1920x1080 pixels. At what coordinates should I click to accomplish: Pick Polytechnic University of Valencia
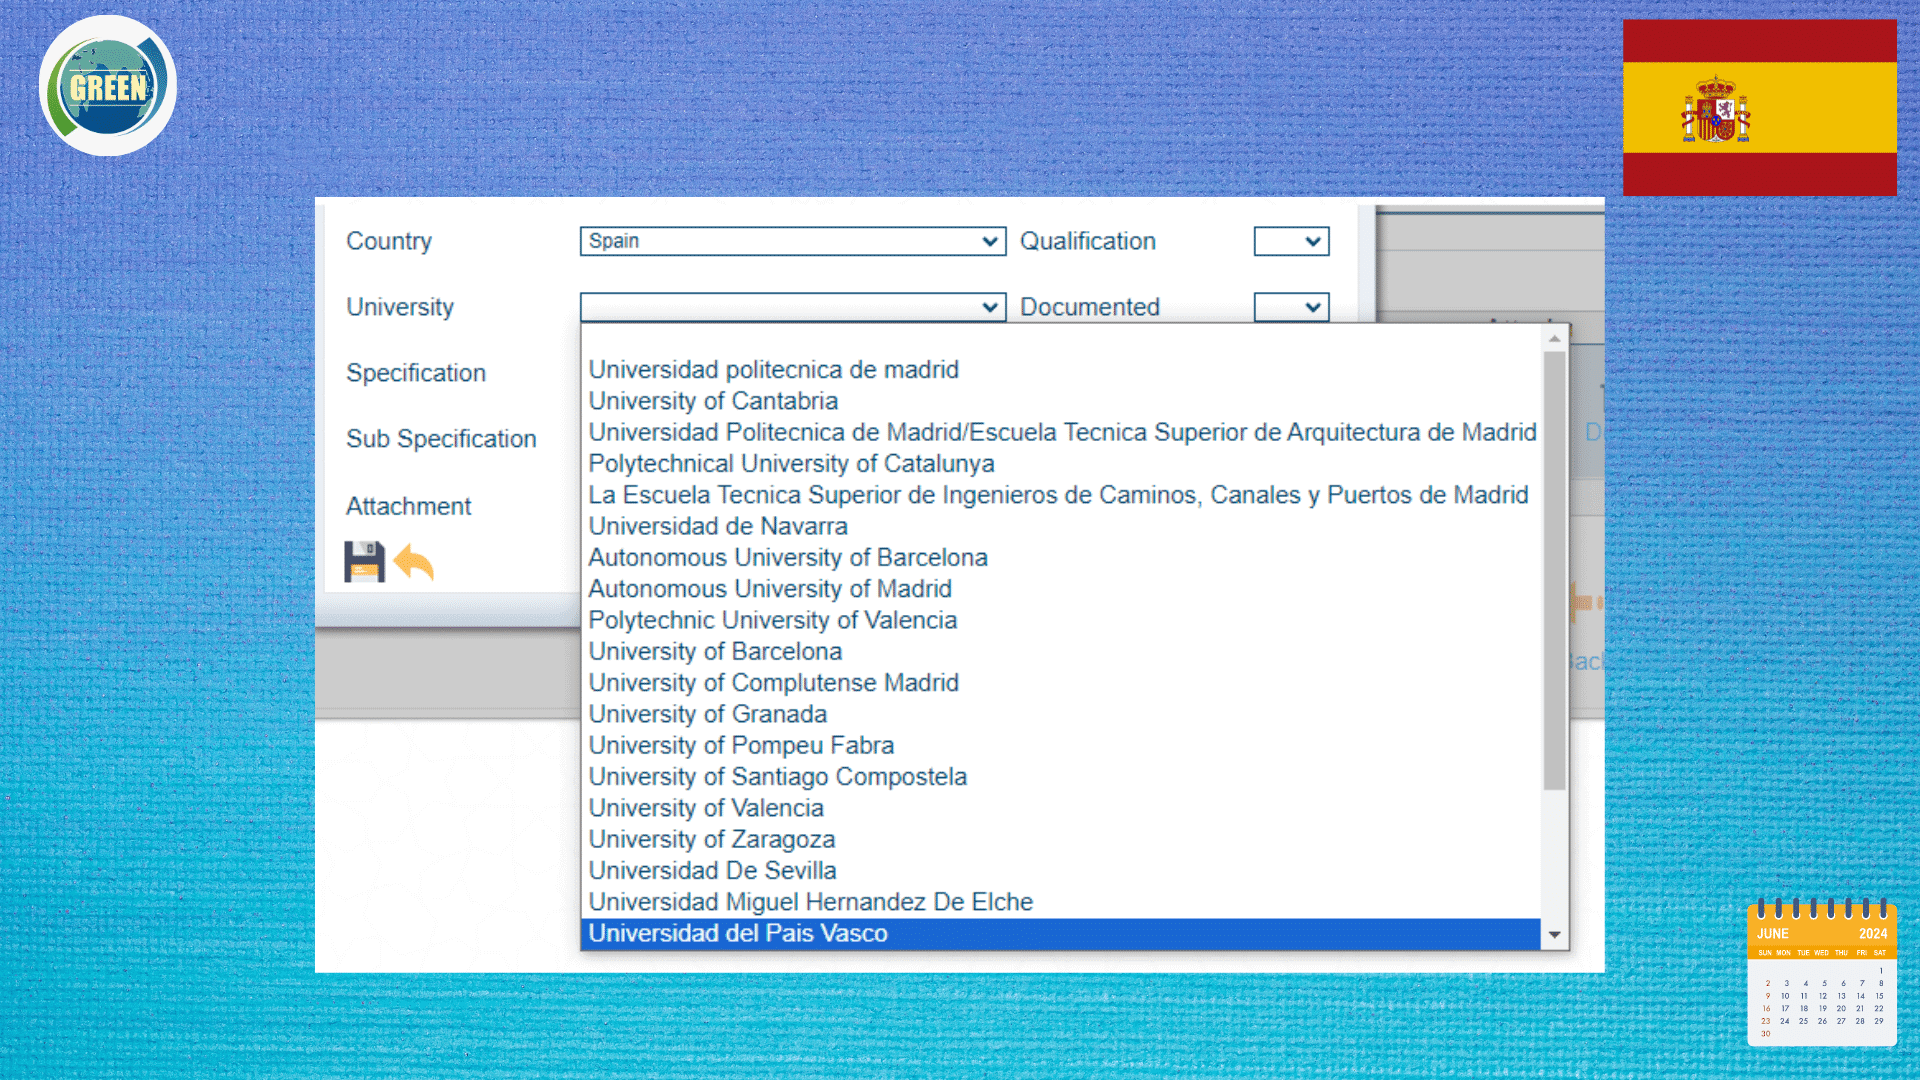click(x=772, y=620)
